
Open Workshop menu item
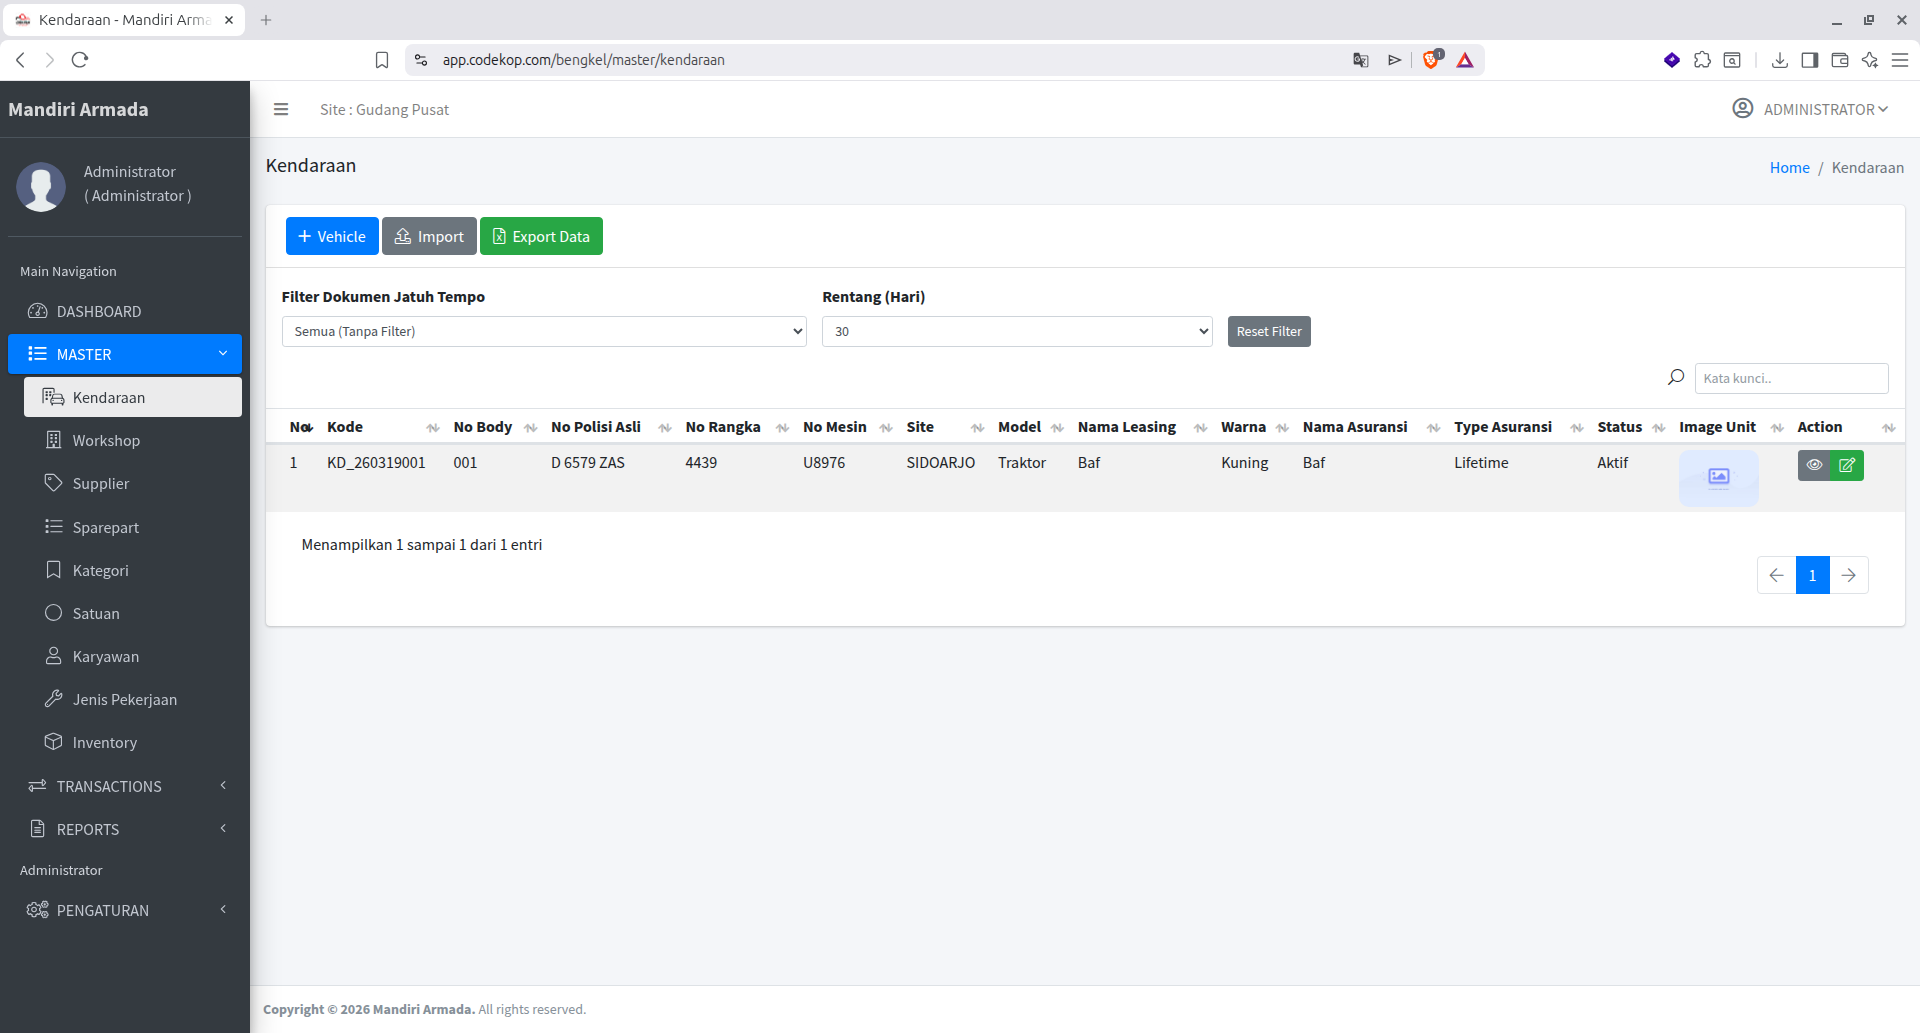[x=133, y=440]
